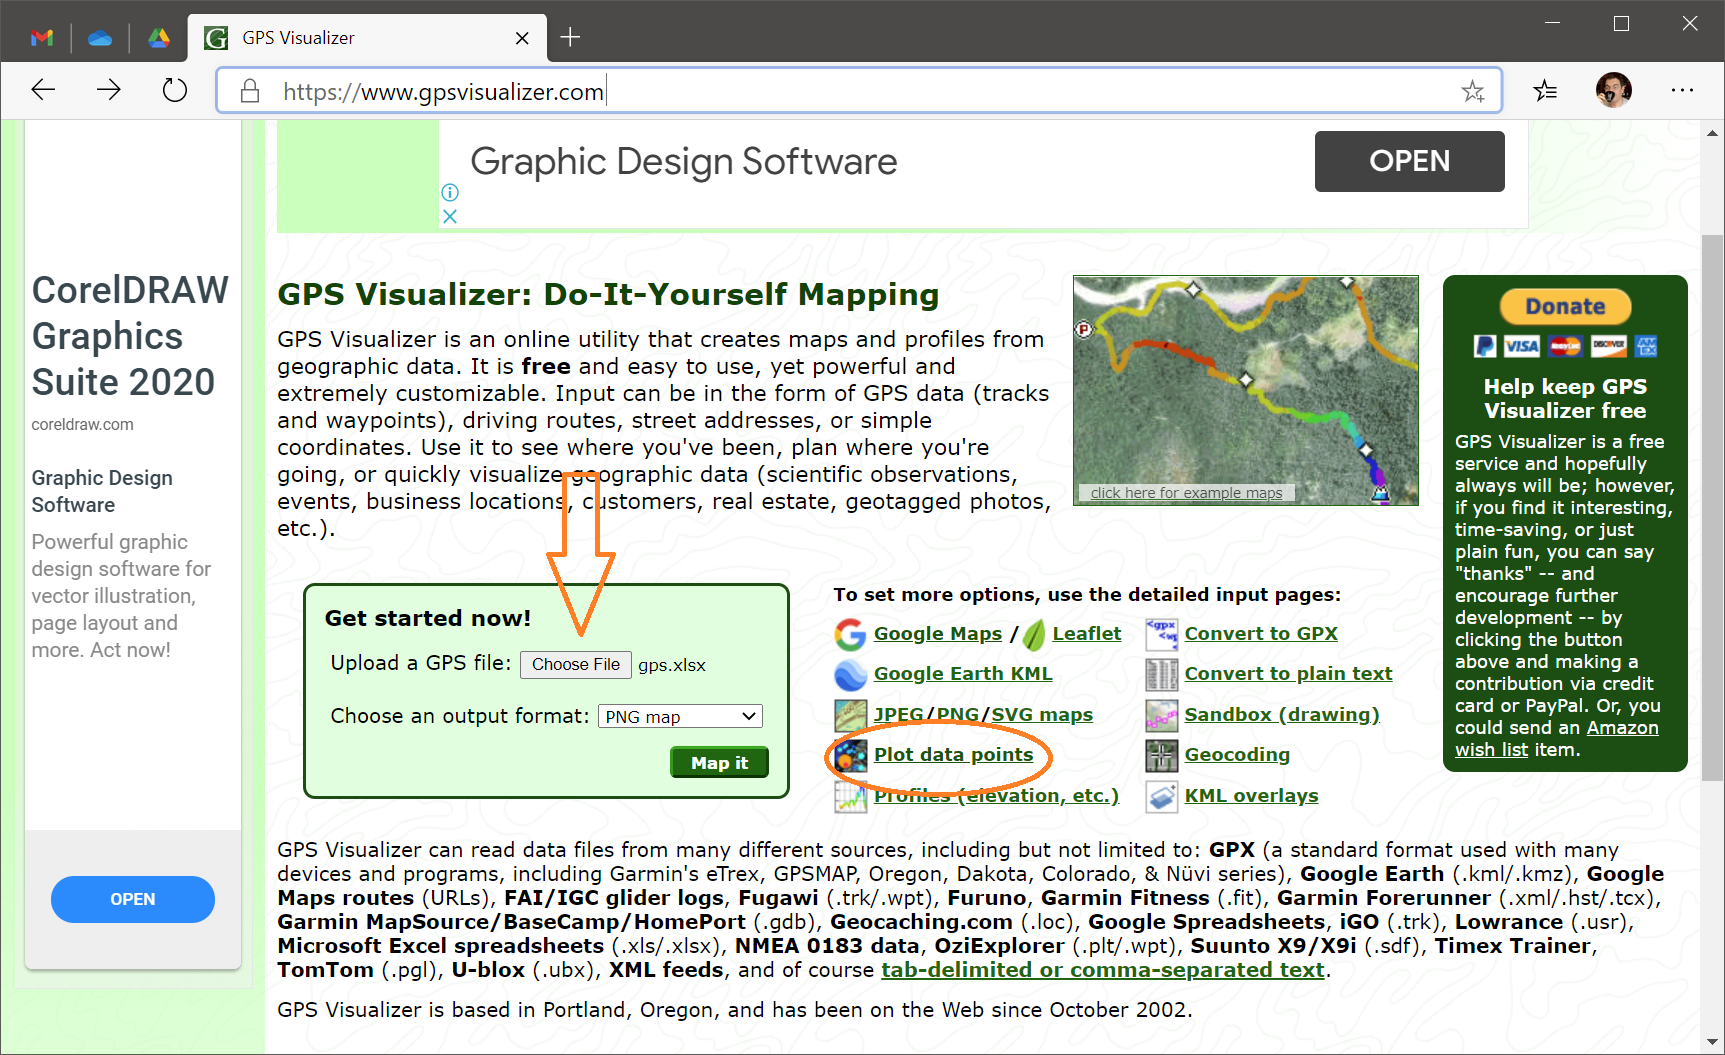Open the Plot data points link
The image size is (1725, 1055).
click(x=953, y=755)
